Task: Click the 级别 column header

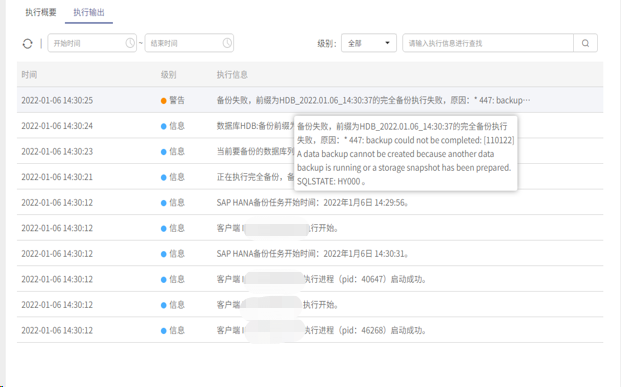Action: pyautogui.click(x=168, y=75)
